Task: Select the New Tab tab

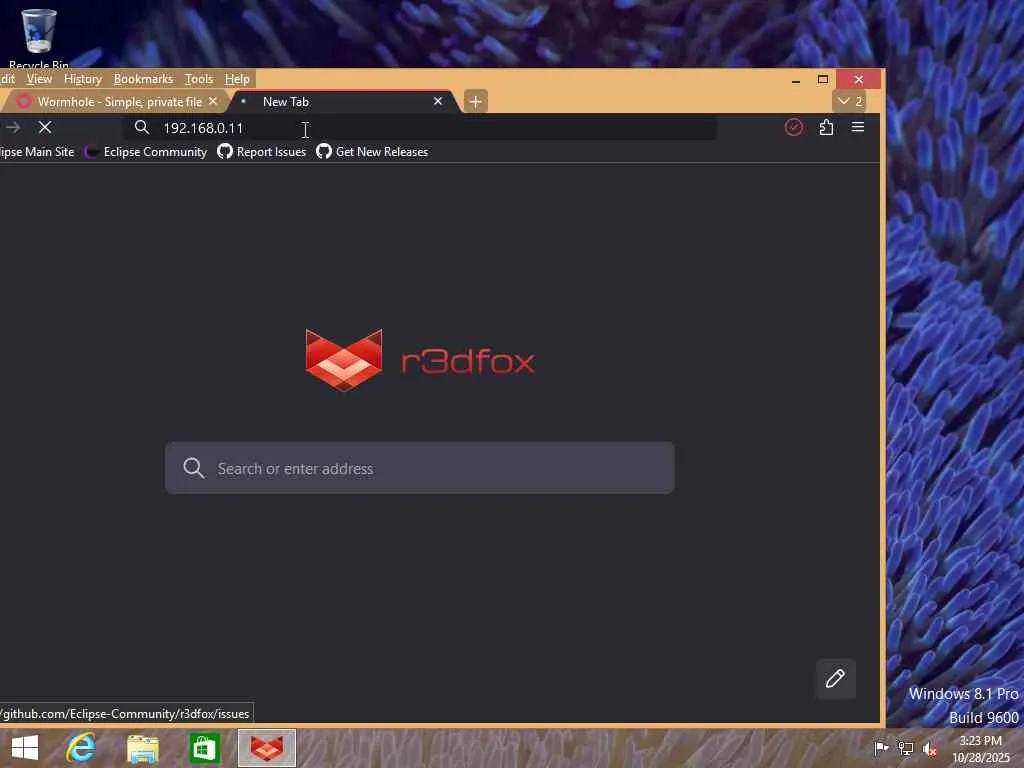Action: tap(342, 101)
